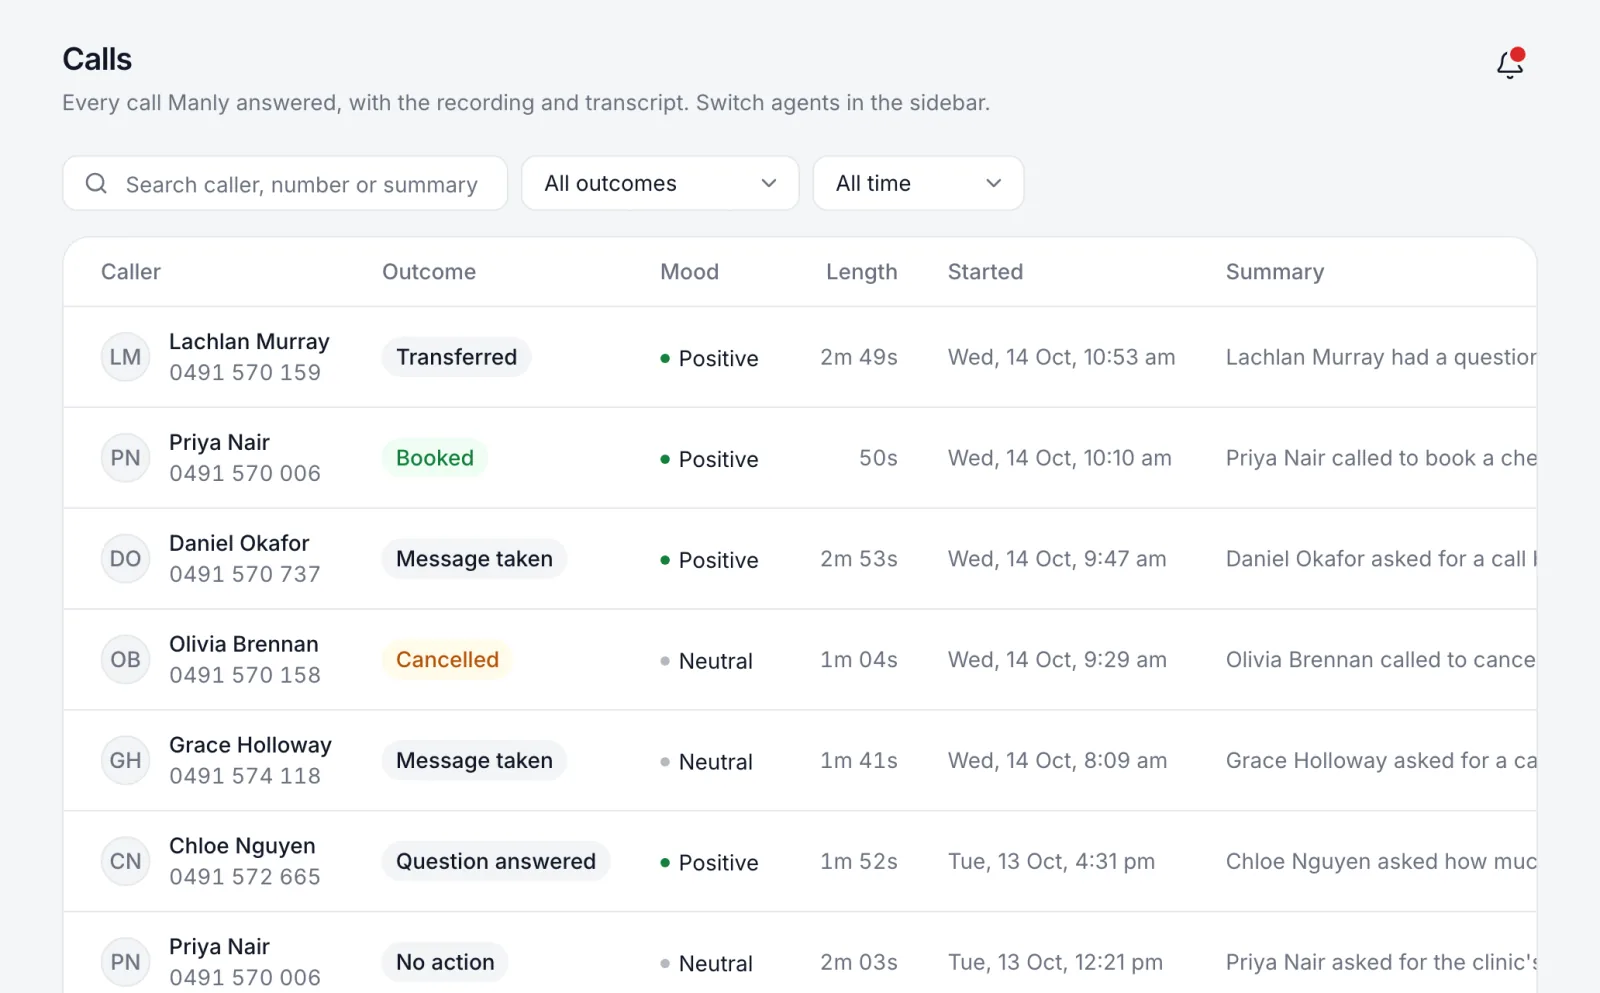Click the search magnifier icon

[96, 183]
